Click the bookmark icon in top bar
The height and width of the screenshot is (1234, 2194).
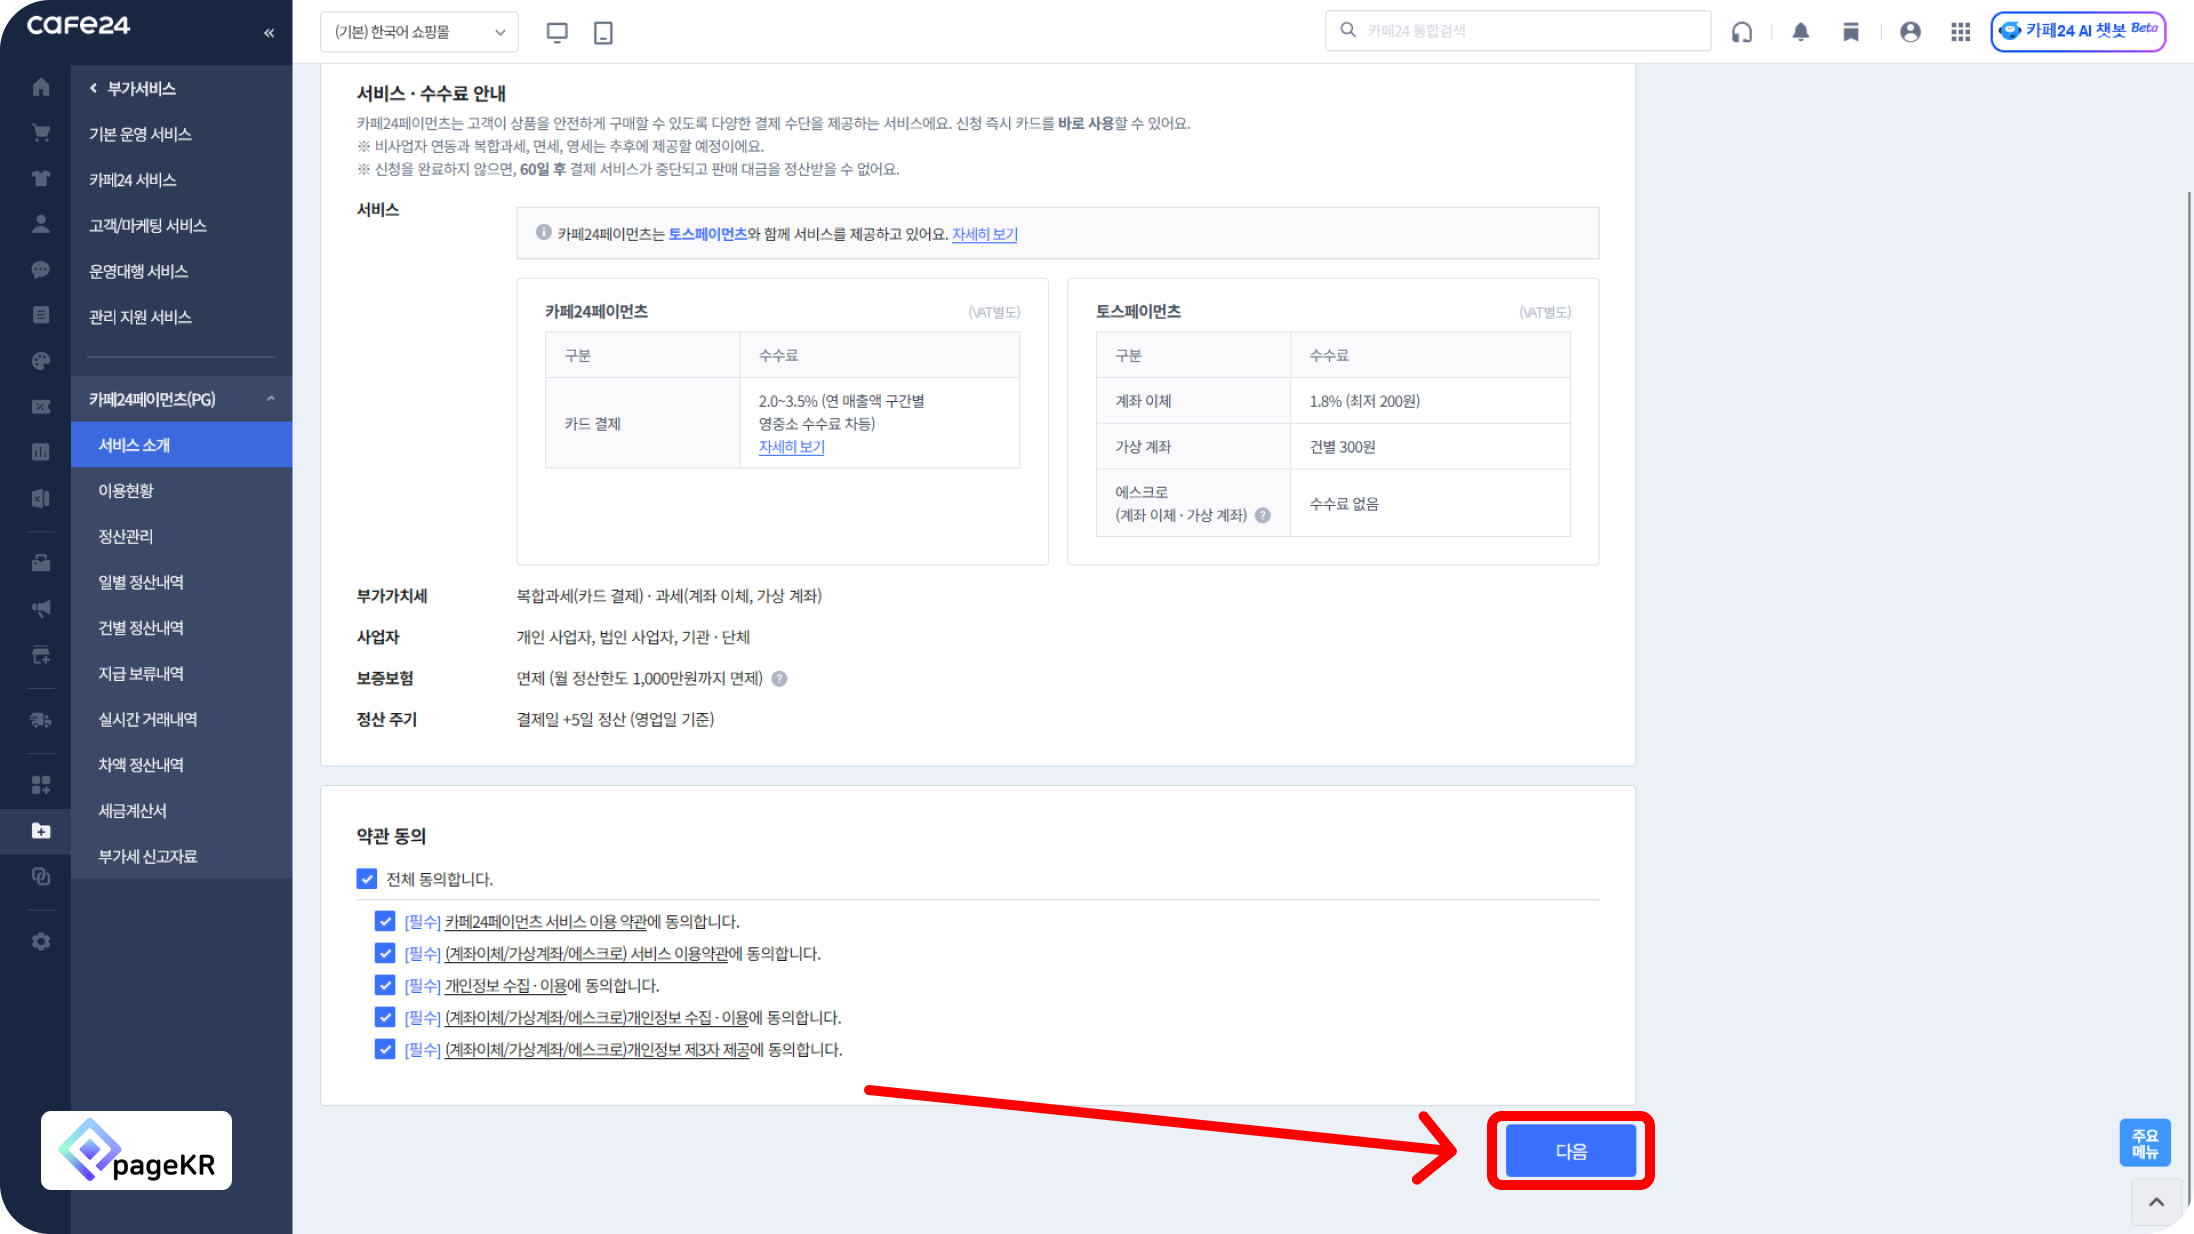coord(1851,32)
